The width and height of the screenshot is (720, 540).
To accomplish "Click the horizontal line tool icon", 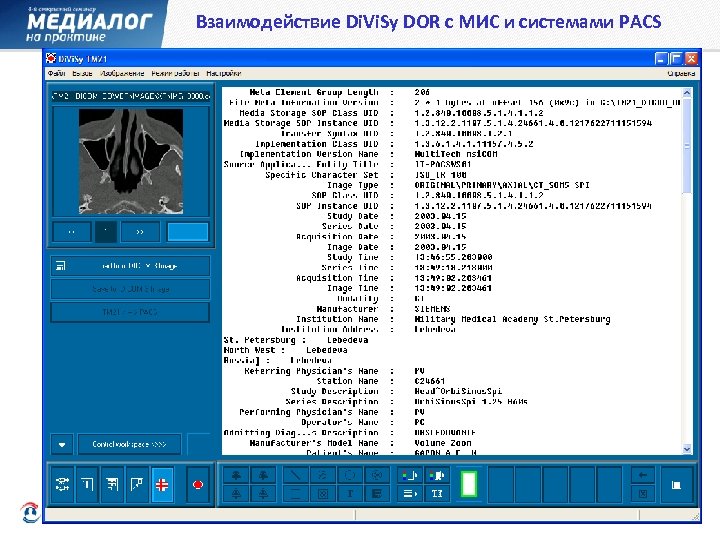I will click(296, 494).
